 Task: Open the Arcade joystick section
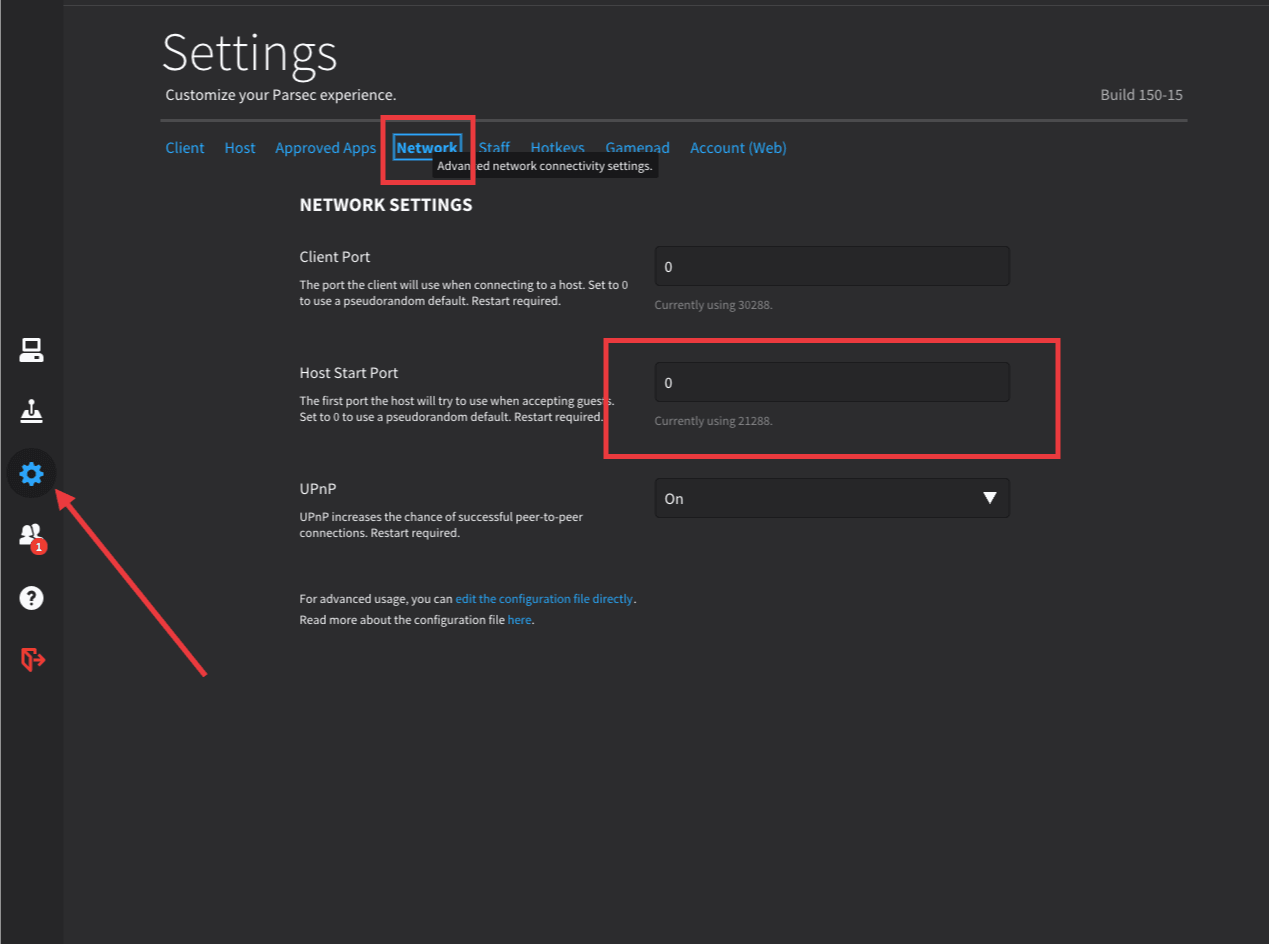[31, 411]
